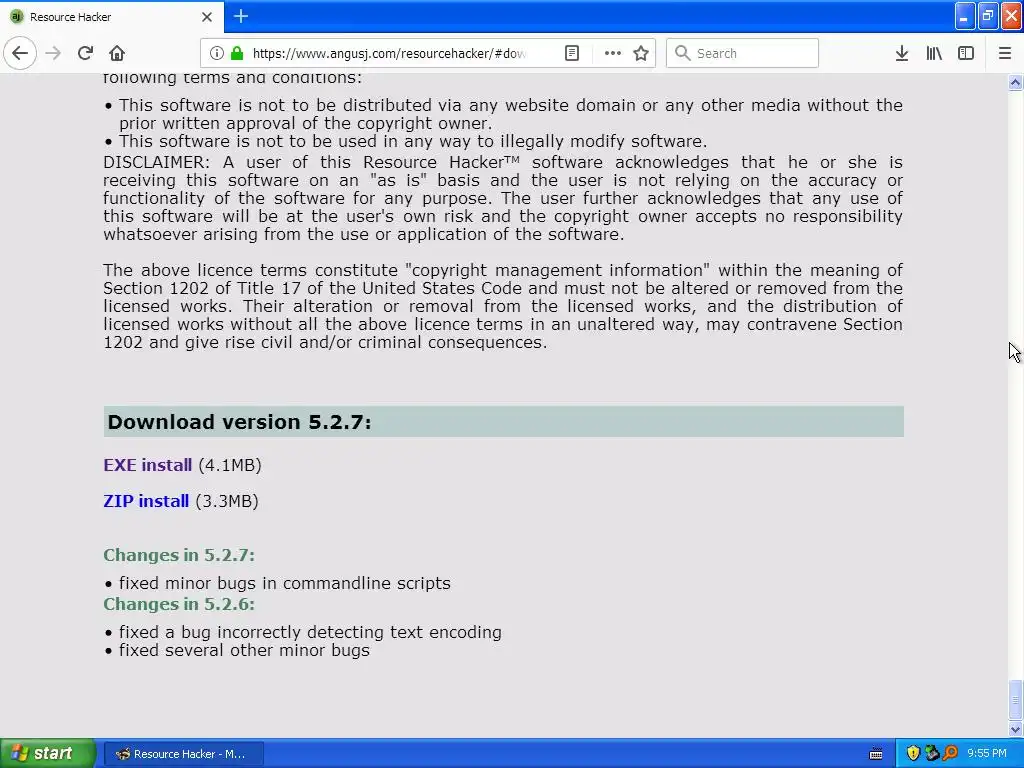Focus the Search box
Image resolution: width=1024 pixels, height=768 pixels.
[x=742, y=53]
